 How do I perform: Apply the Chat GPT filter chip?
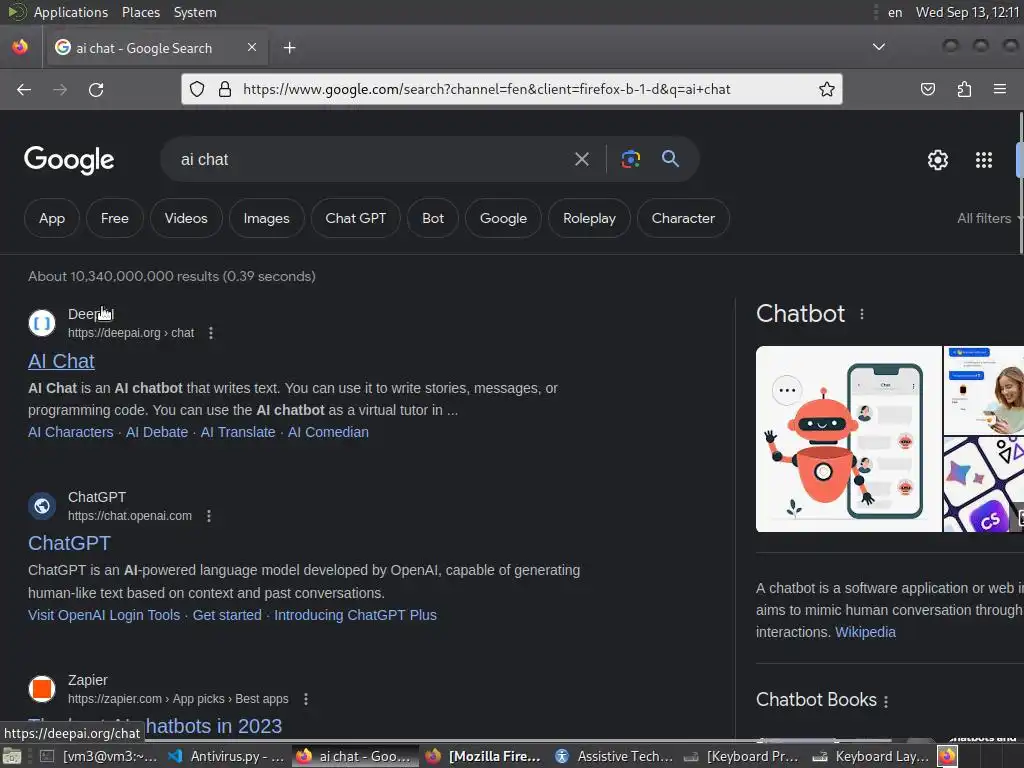click(356, 218)
